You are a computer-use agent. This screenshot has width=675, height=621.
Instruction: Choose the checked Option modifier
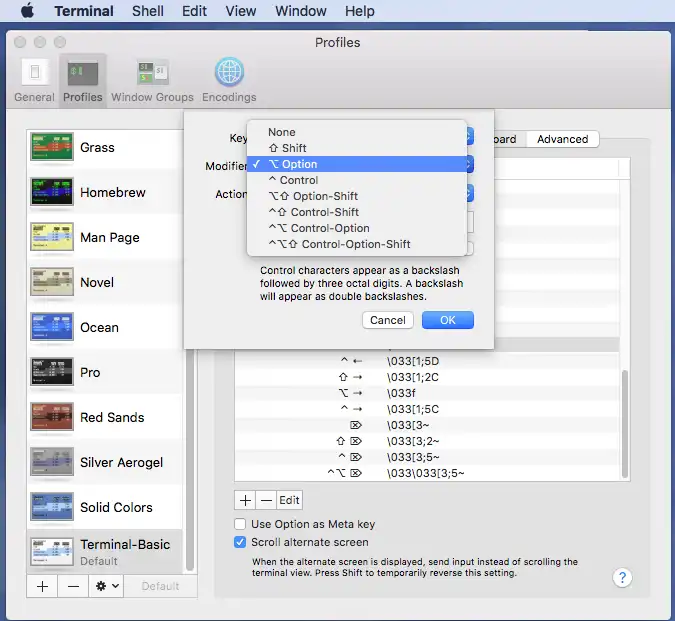[357, 164]
